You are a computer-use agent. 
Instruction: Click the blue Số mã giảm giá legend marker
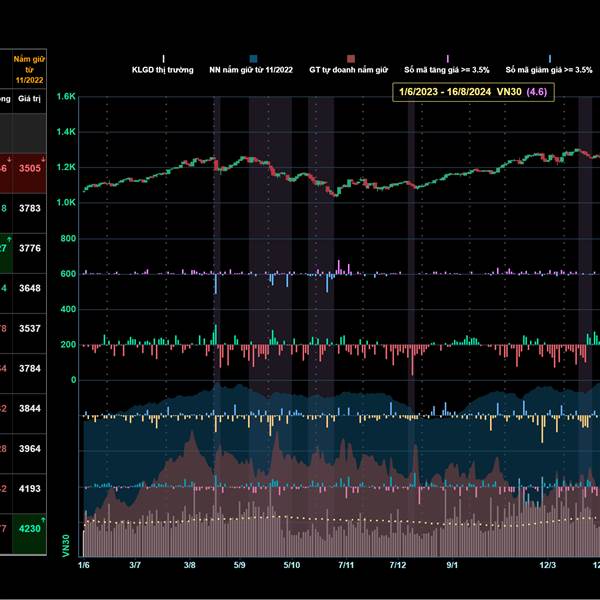(x=549, y=59)
